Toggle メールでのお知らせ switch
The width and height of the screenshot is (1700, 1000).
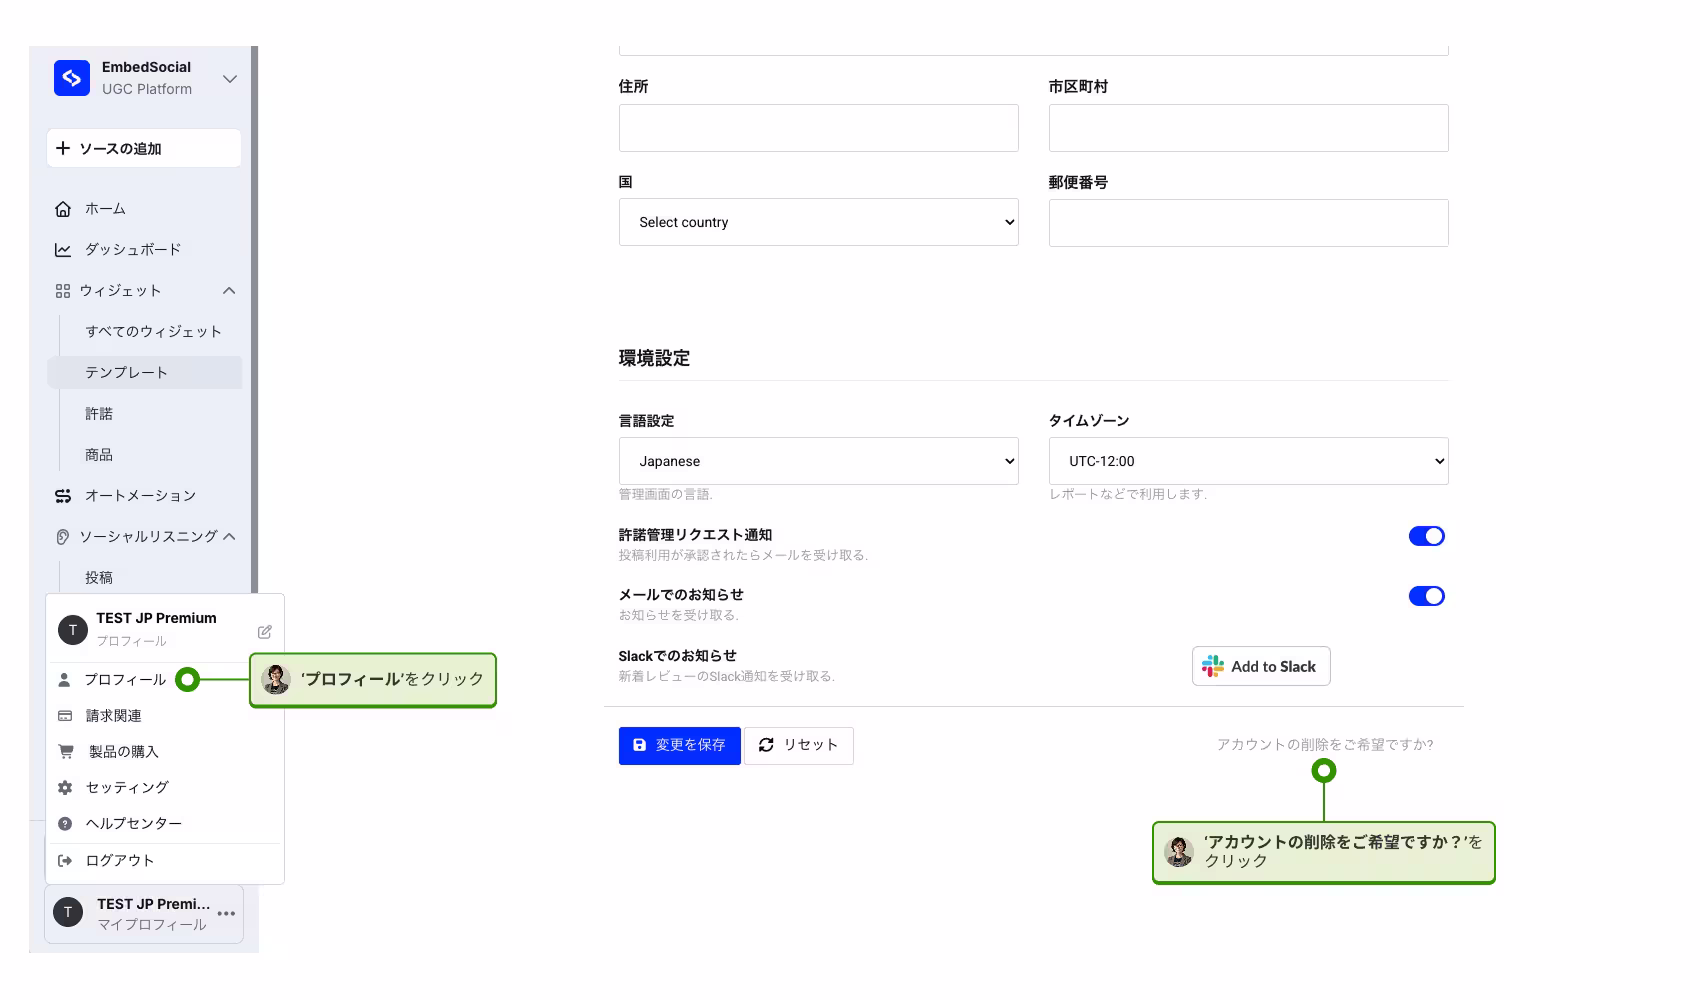[1427, 596]
